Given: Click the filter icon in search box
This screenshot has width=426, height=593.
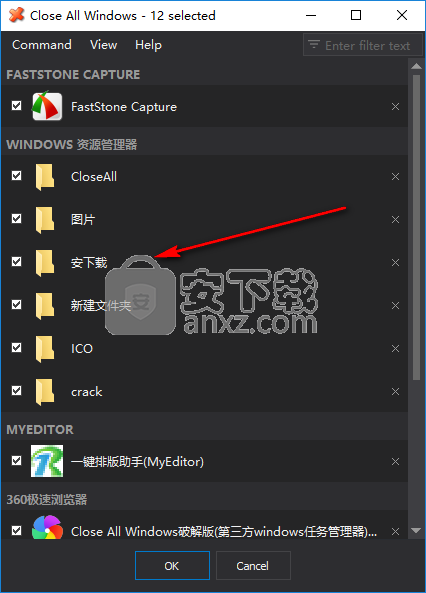Looking at the screenshot, I should (x=314, y=45).
